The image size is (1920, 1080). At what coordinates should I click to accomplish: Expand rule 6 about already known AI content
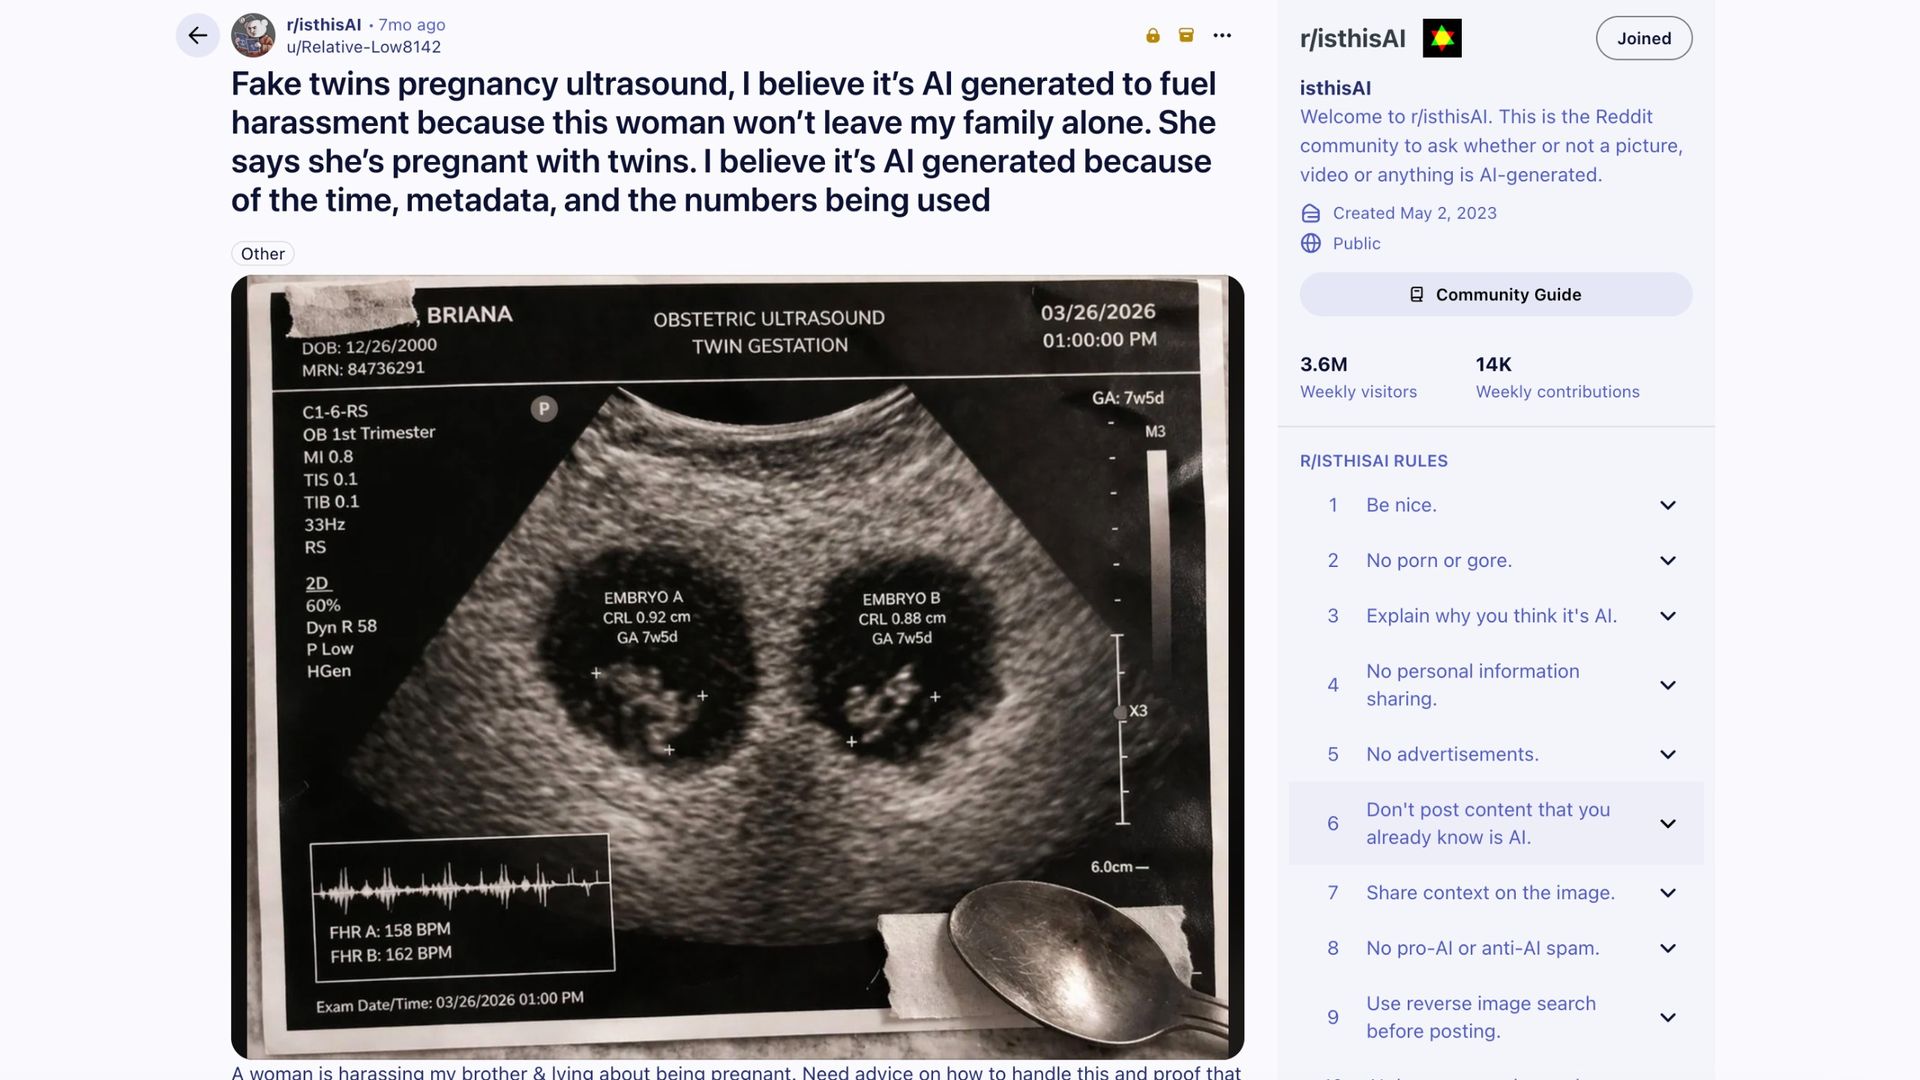[x=1496, y=823]
